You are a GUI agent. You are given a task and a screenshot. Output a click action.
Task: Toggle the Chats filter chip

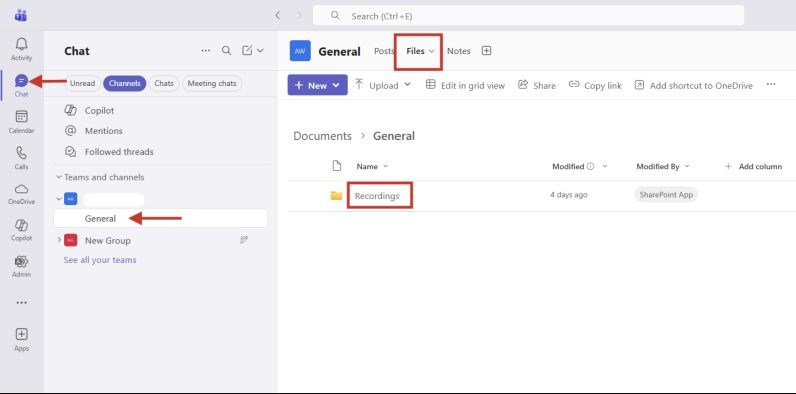(164, 83)
